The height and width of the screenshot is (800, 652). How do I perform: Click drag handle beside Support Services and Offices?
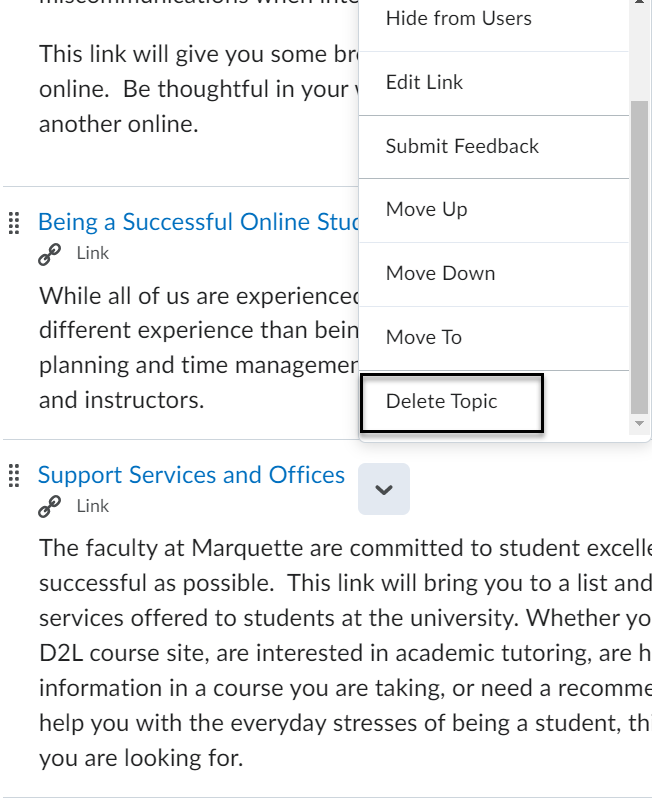click(x=14, y=476)
